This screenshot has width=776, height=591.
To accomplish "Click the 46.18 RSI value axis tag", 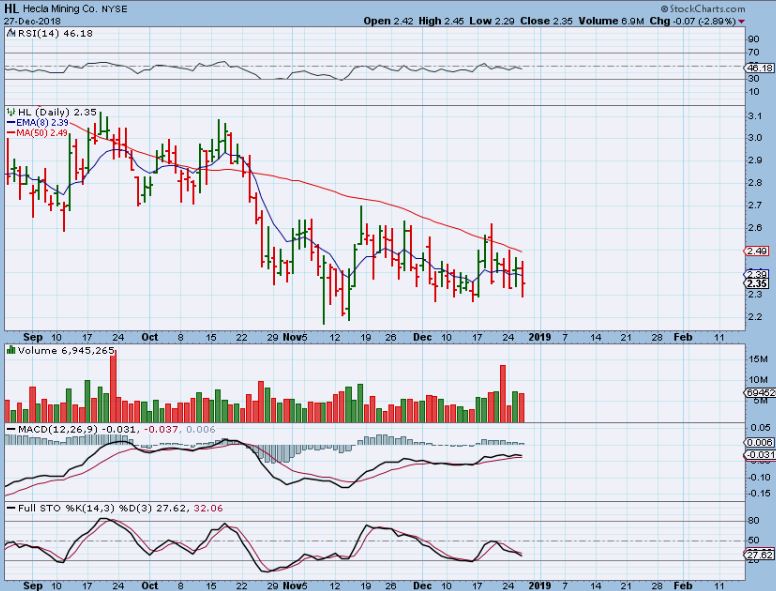I will [759, 67].
